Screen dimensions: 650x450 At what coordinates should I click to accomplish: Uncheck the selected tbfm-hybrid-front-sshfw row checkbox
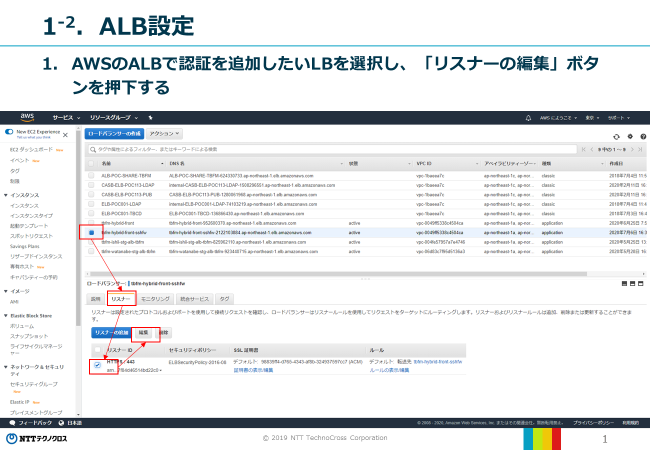coord(91,232)
